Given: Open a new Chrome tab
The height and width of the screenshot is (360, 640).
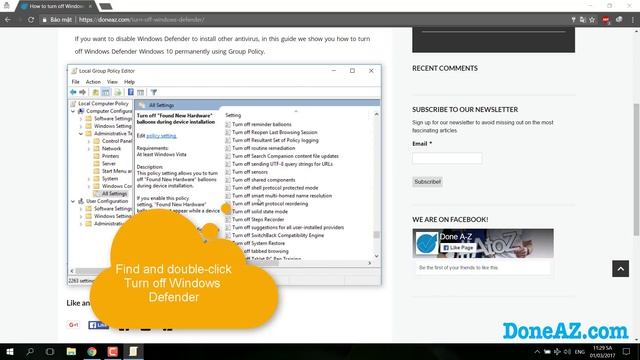Looking at the screenshot, I should tap(106, 6).
